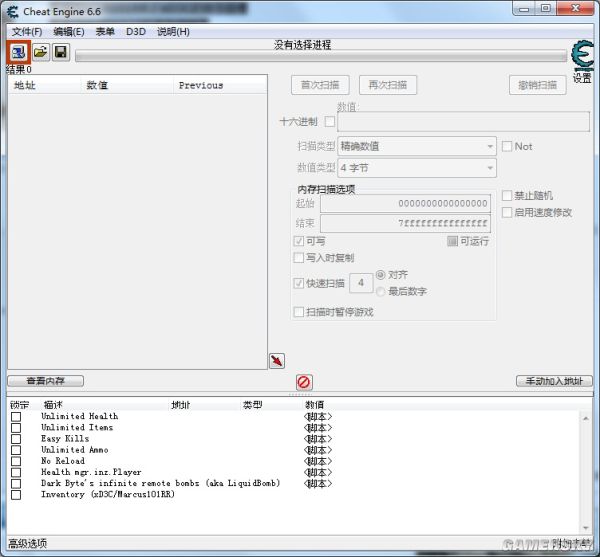This screenshot has width=600, height=557.
Task: Select the 最后数字 last digits radio button
Action: pyautogui.click(x=380, y=292)
